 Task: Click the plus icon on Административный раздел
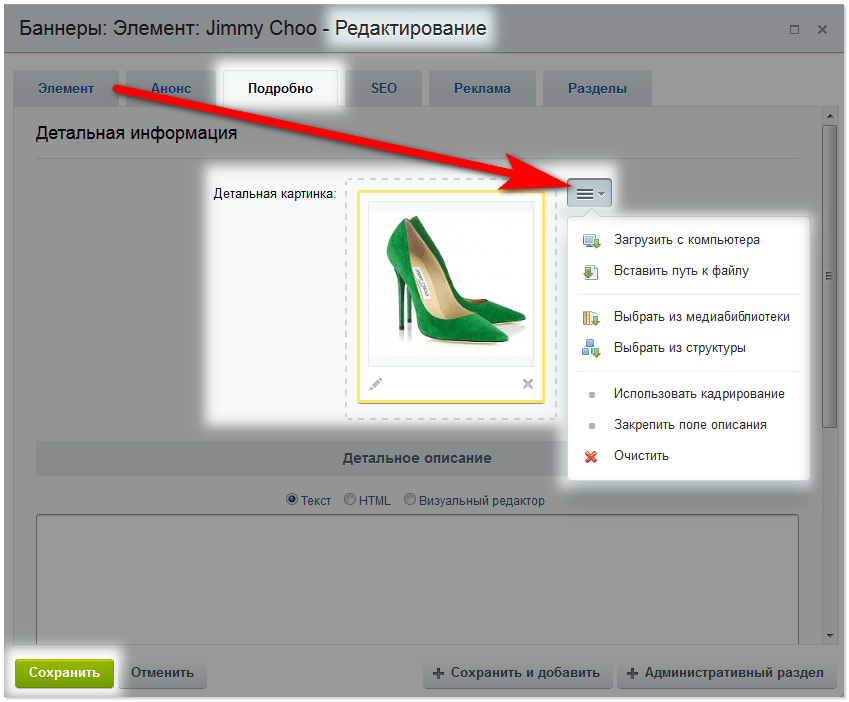(x=632, y=673)
